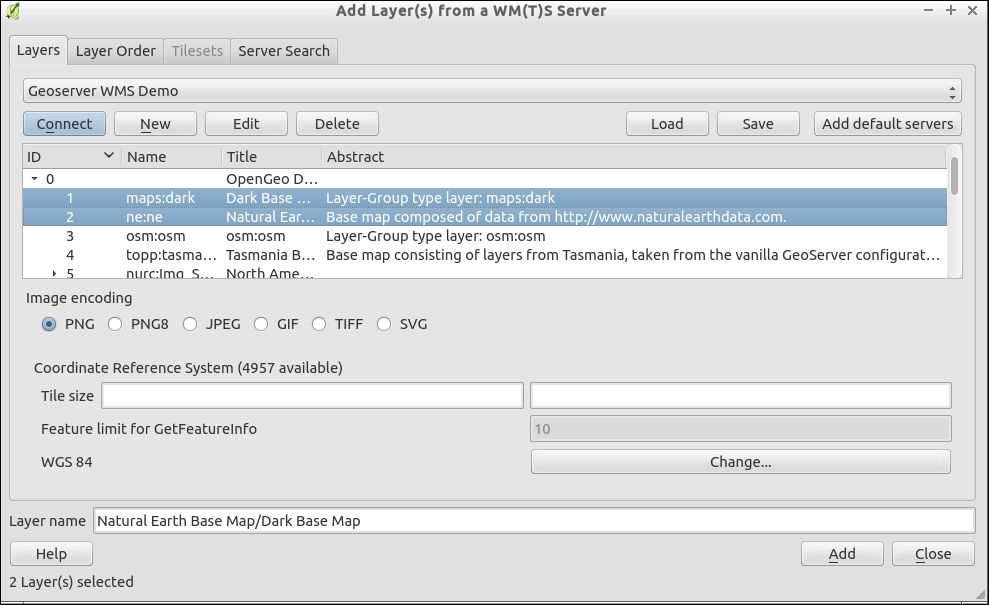The width and height of the screenshot is (989, 605).
Task: Click the first Tile size input box
Action: (312, 396)
